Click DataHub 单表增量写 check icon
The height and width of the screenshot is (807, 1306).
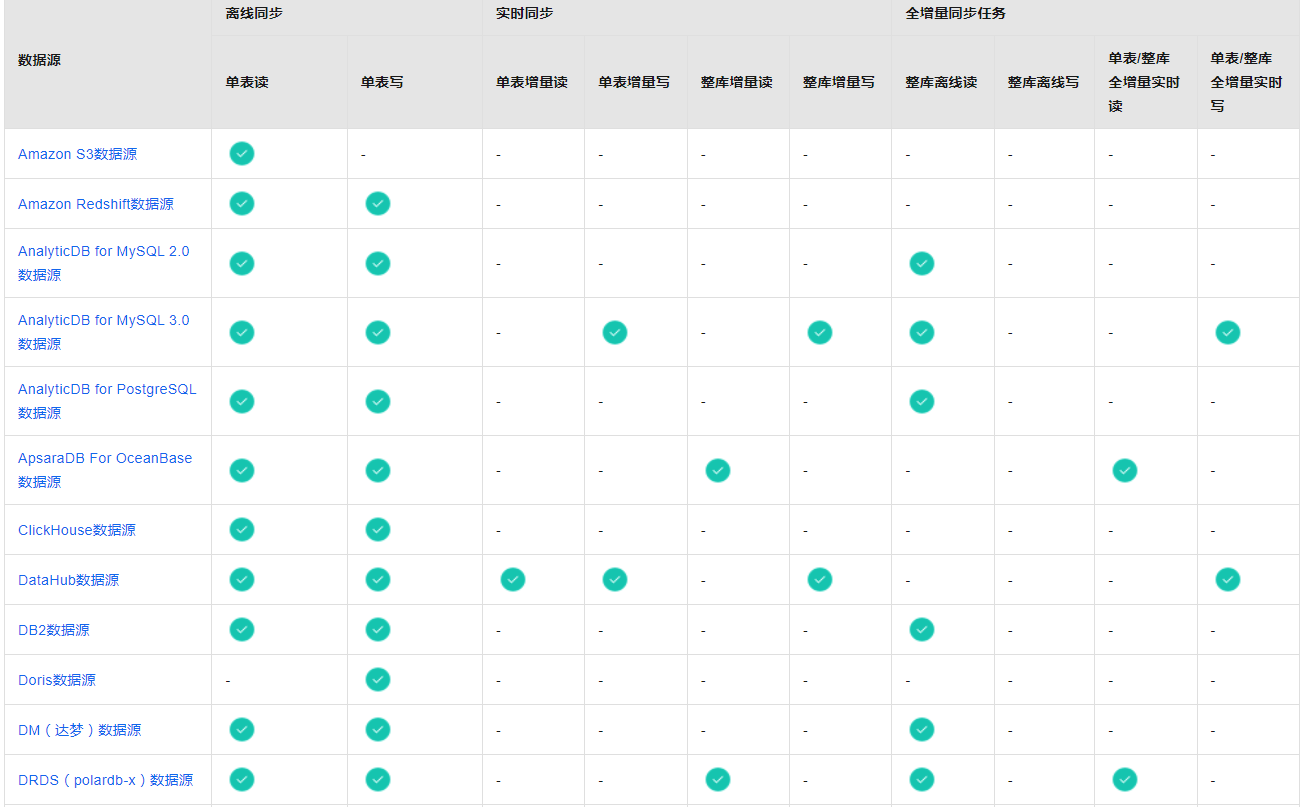coord(615,580)
